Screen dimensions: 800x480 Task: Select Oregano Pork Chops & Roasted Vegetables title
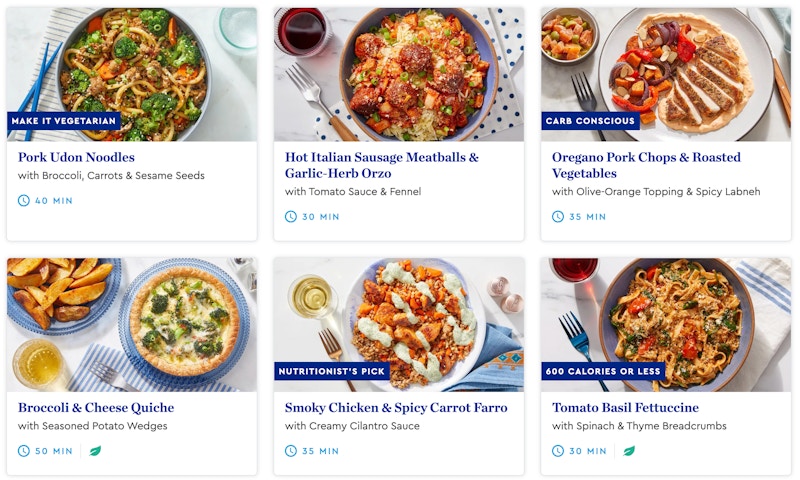pyautogui.click(x=646, y=166)
